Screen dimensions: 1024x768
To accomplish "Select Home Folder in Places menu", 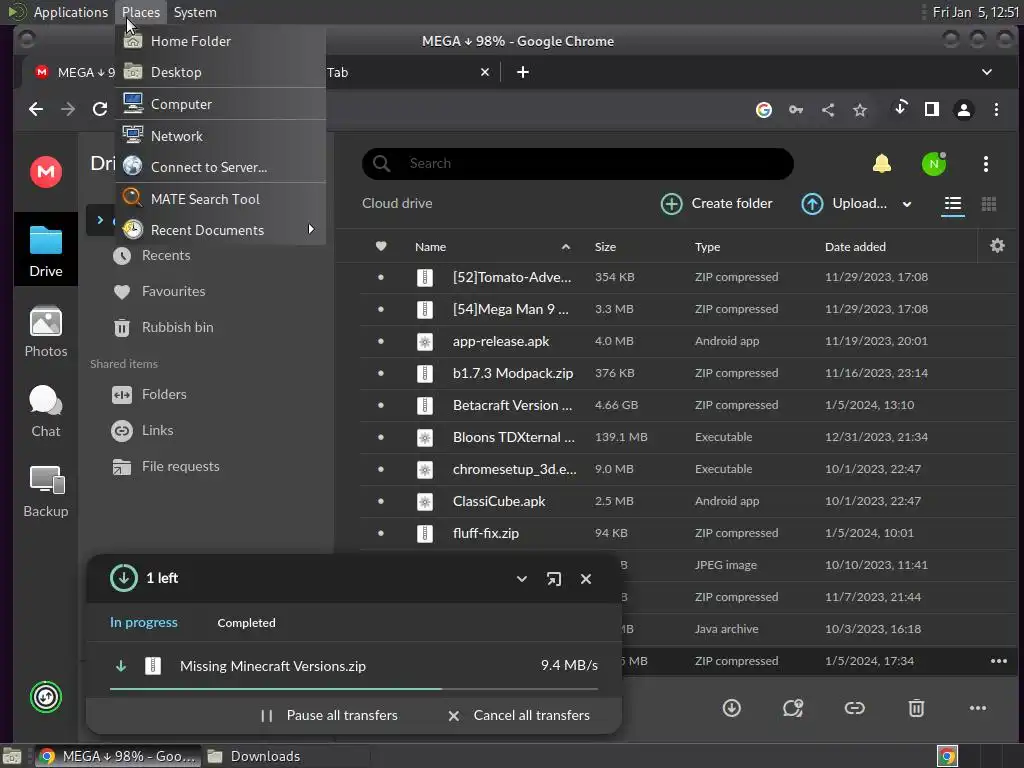I will tap(221, 40).
